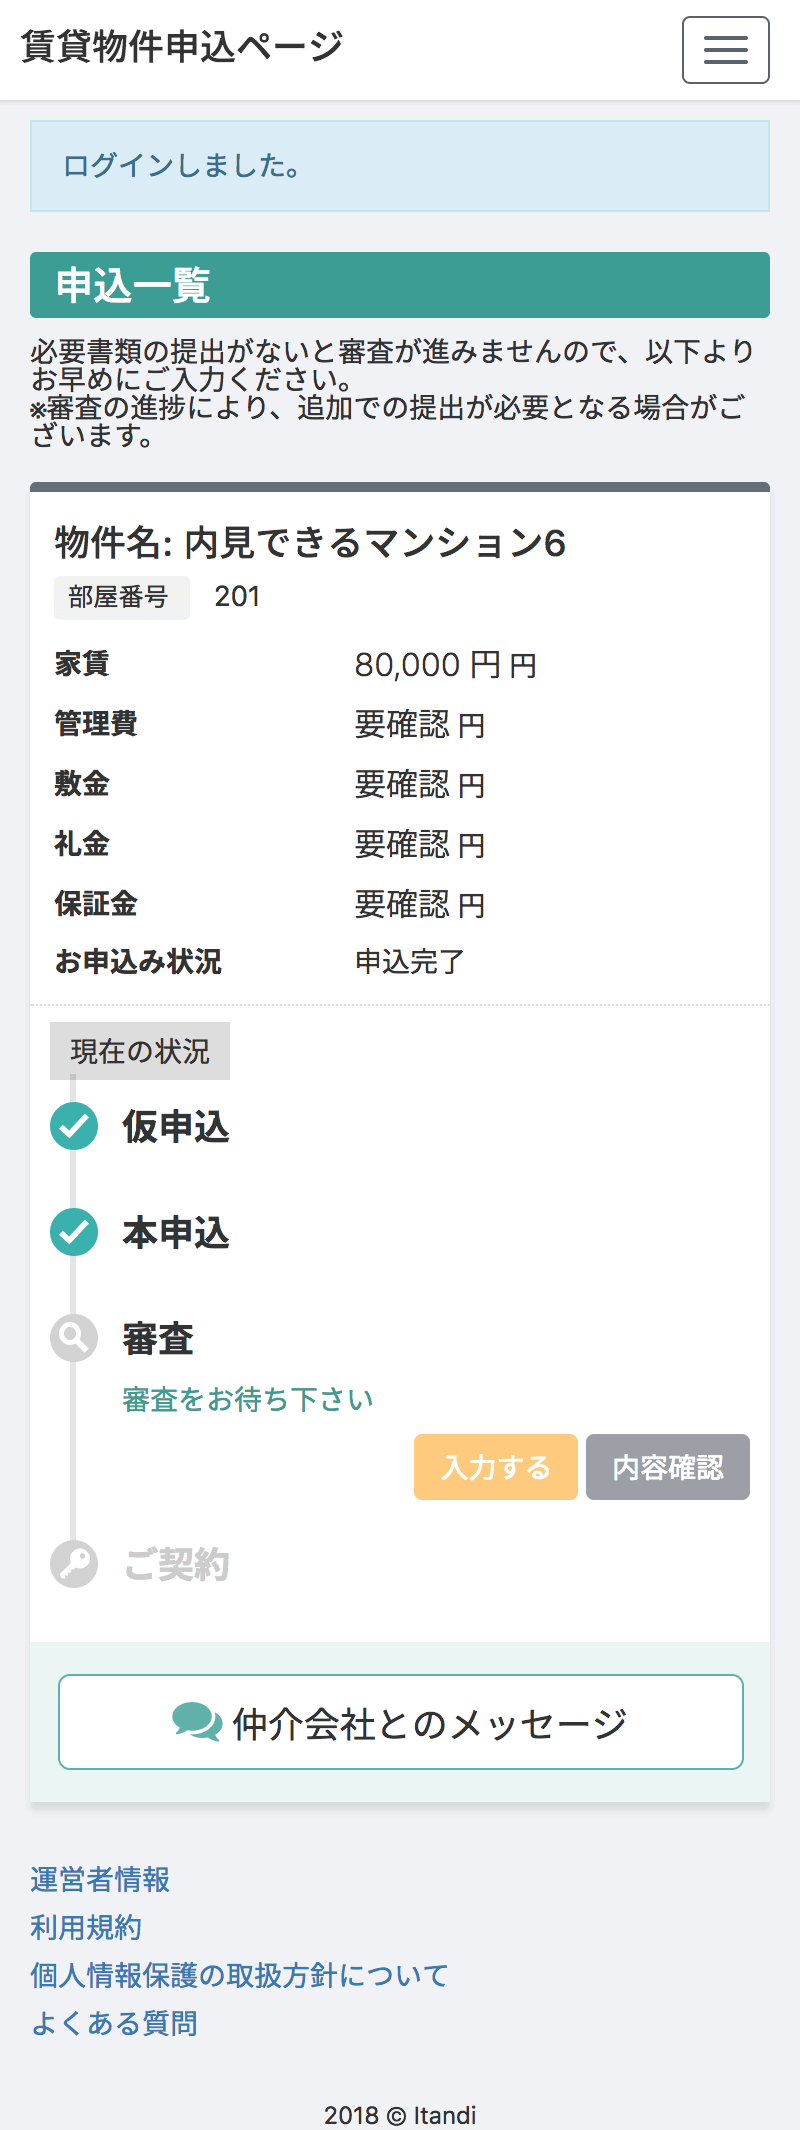Open the hamburger navigation menu
Image resolution: width=800 pixels, height=2130 pixels.
tap(725, 50)
